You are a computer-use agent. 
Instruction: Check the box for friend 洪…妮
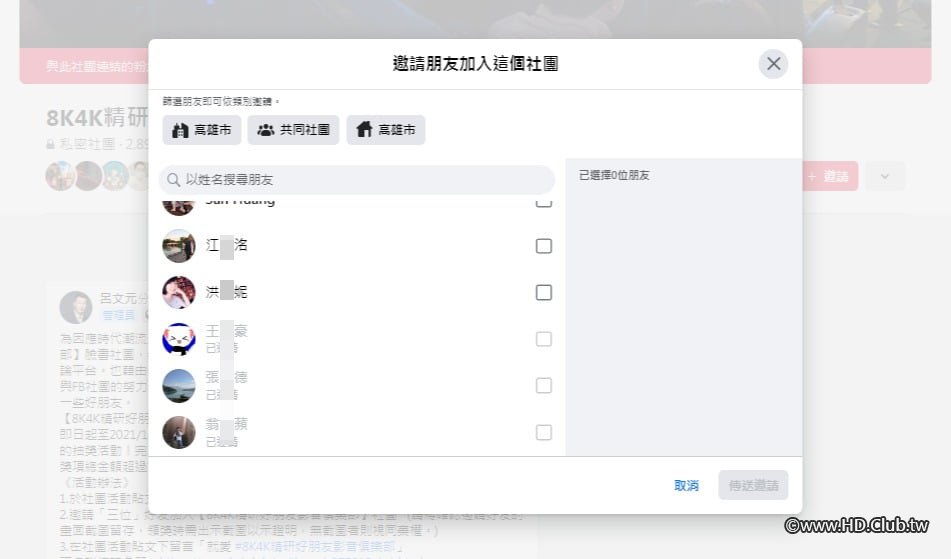[x=543, y=293]
